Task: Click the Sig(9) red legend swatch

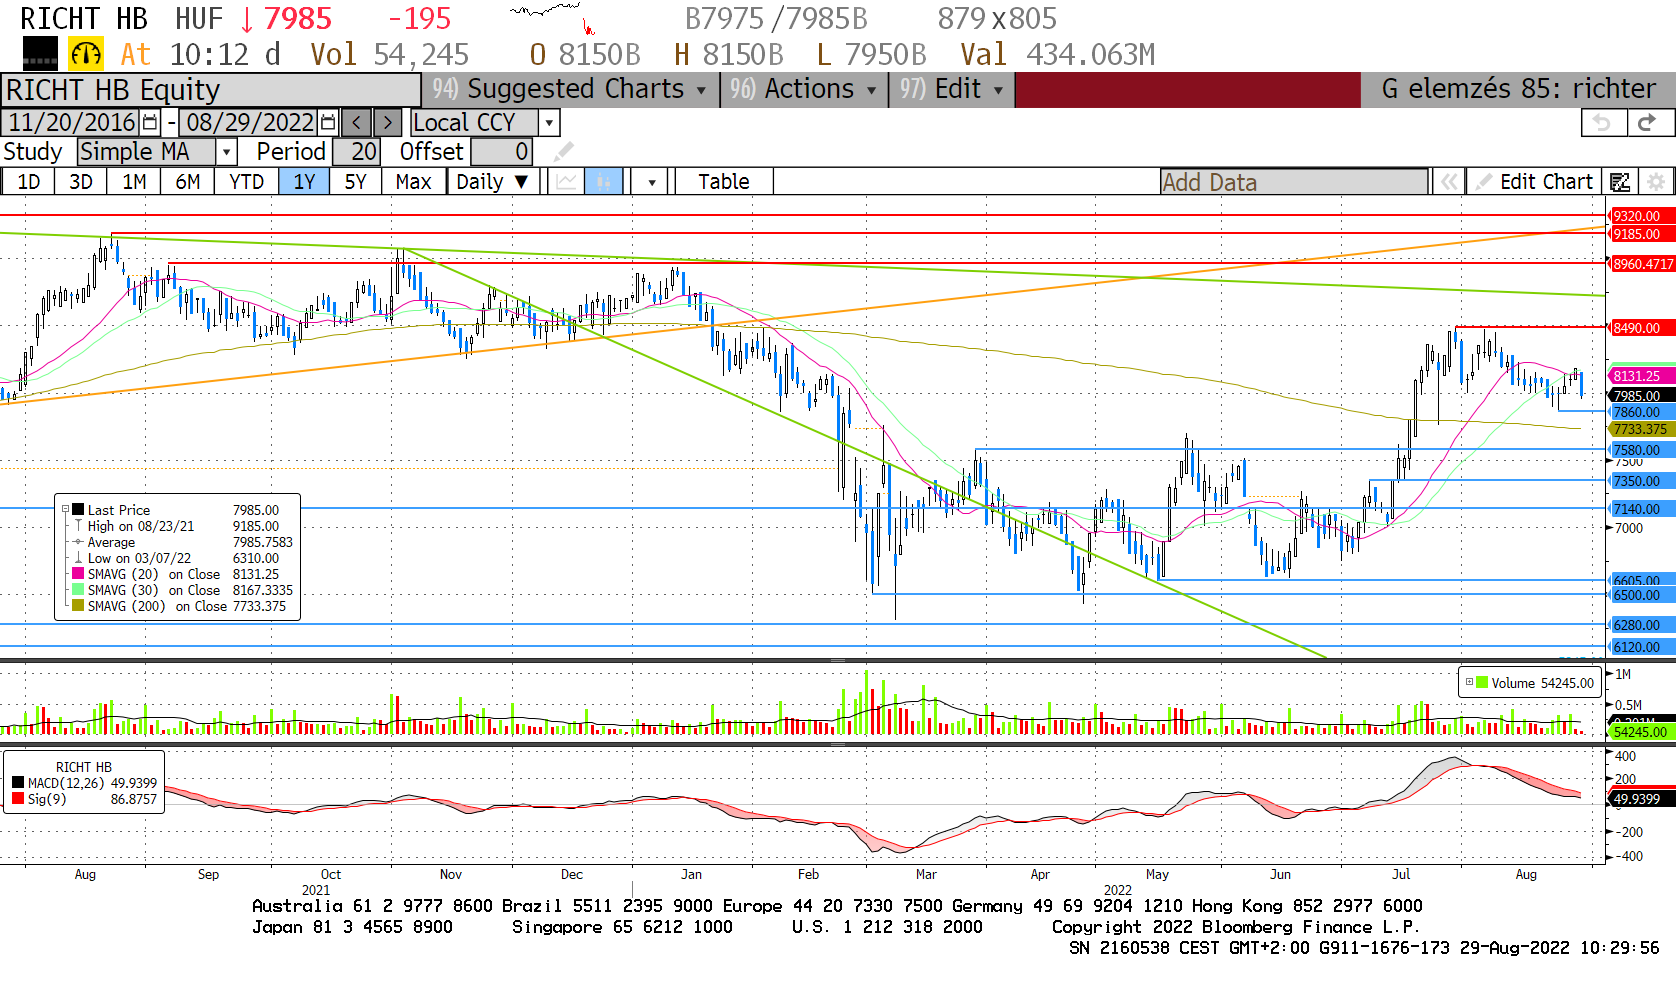Action: click(18, 799)
